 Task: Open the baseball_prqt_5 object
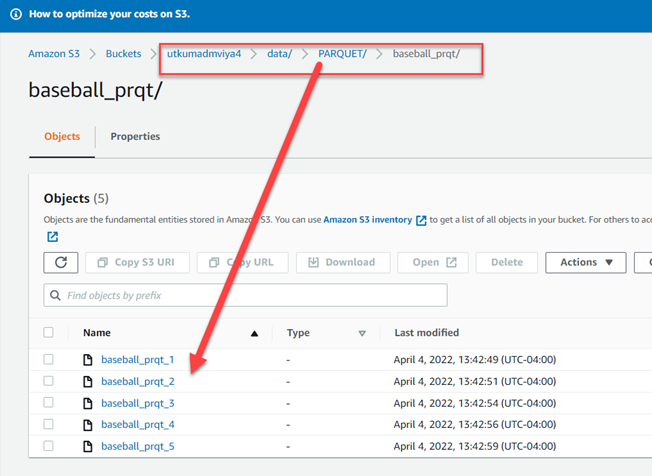[138, 446]
